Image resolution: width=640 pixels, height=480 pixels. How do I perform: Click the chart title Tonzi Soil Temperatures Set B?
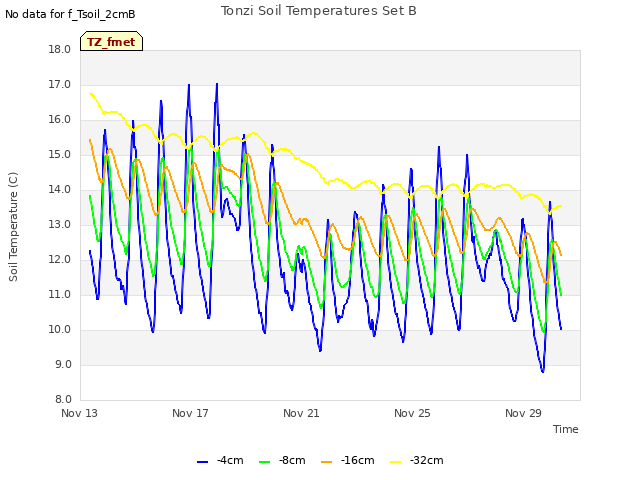click(x=319, y=11)
